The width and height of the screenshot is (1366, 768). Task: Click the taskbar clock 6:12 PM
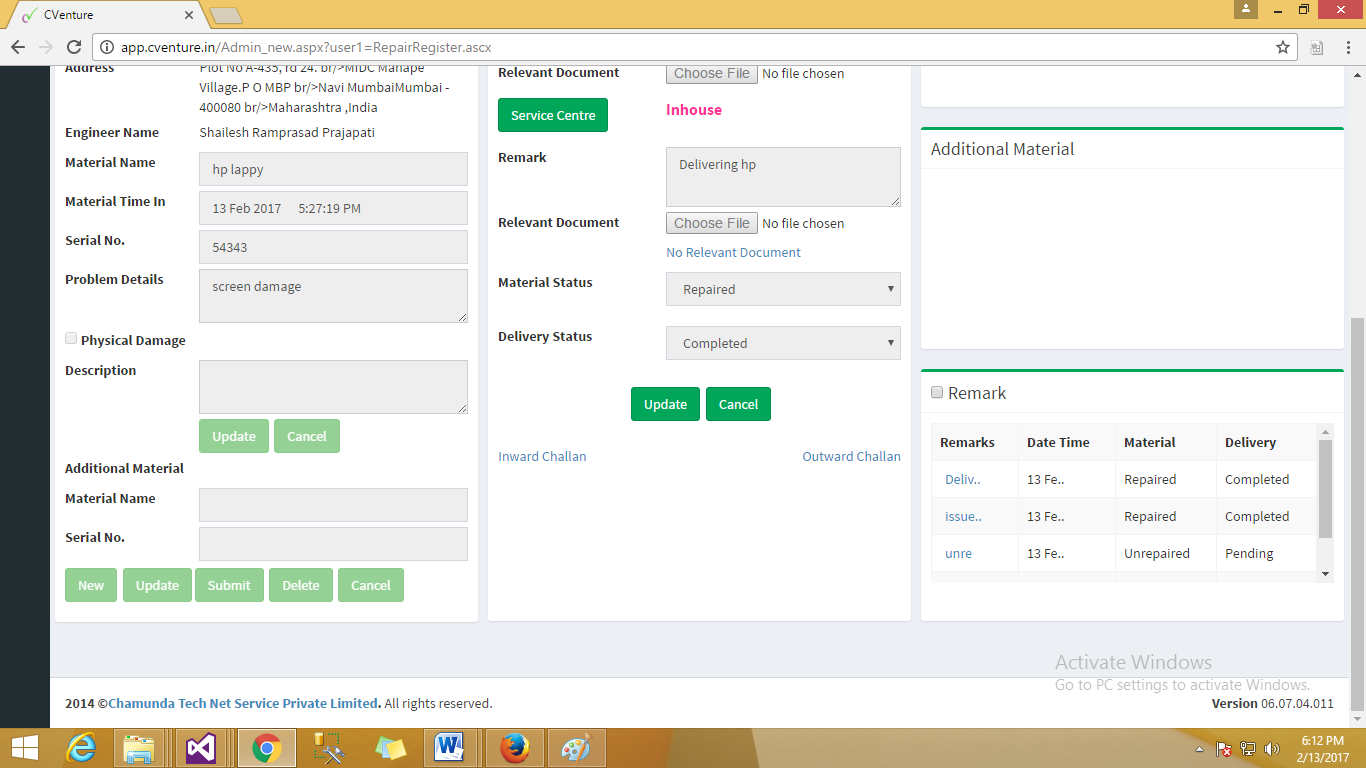coord(1322,741)
